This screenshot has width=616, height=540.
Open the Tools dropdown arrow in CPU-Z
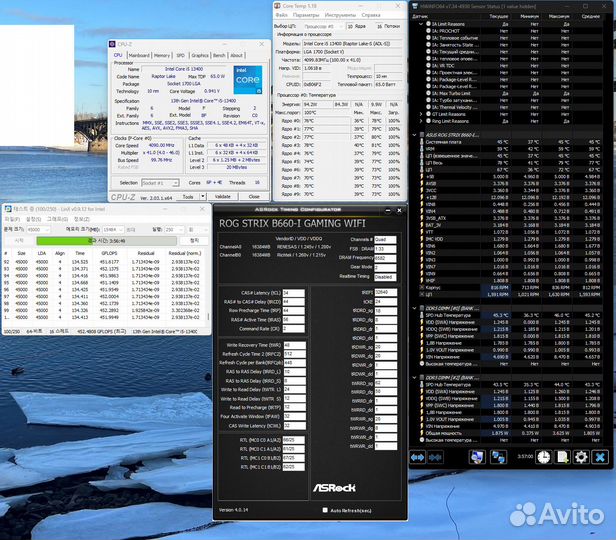point(203,196)
